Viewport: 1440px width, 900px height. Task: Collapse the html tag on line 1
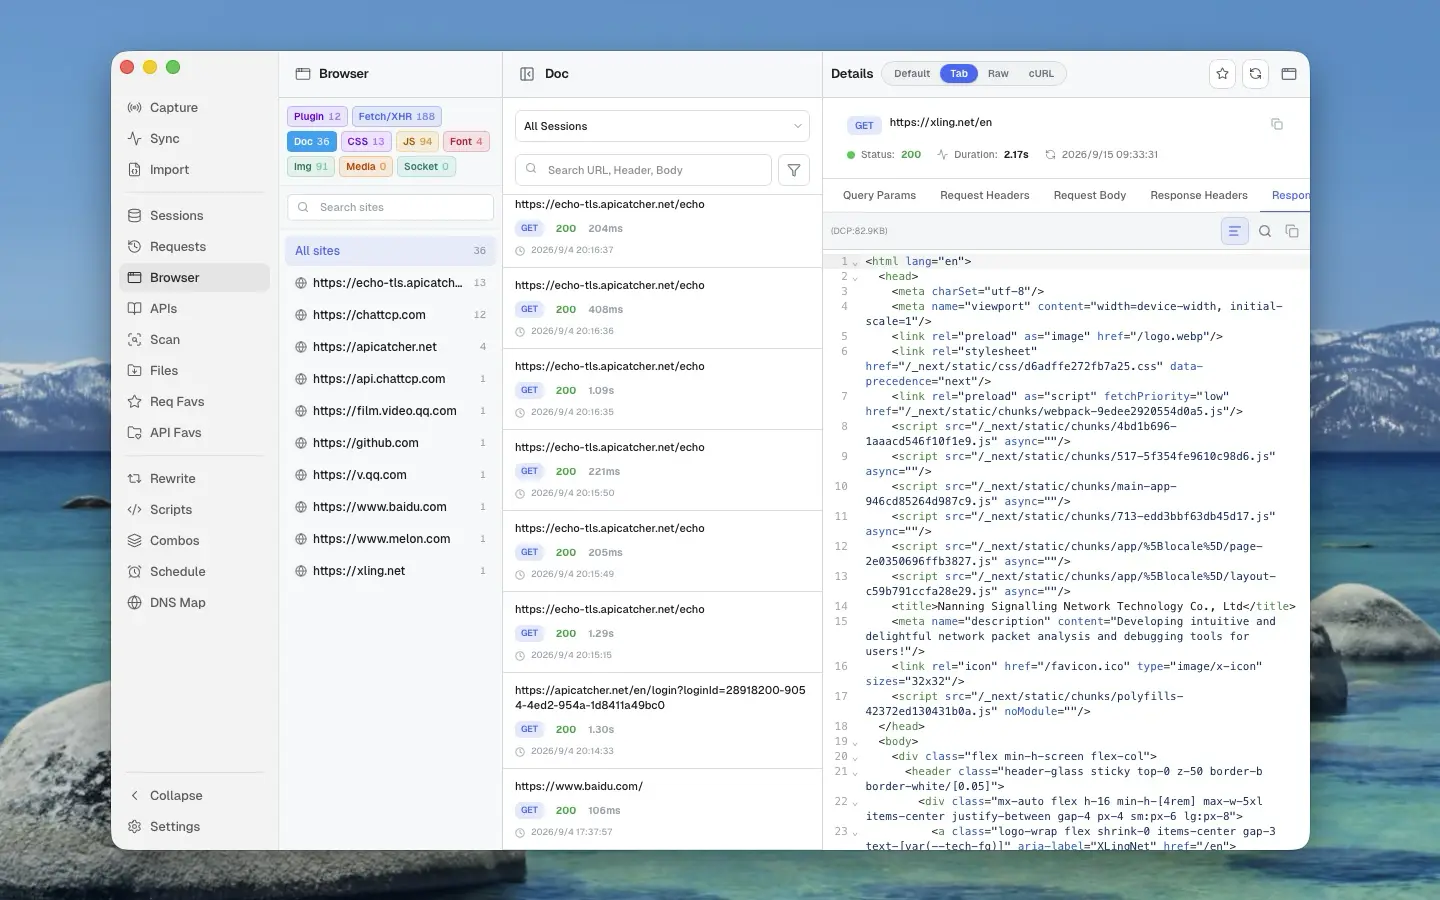pyautogui.click(x=855, y=262)
